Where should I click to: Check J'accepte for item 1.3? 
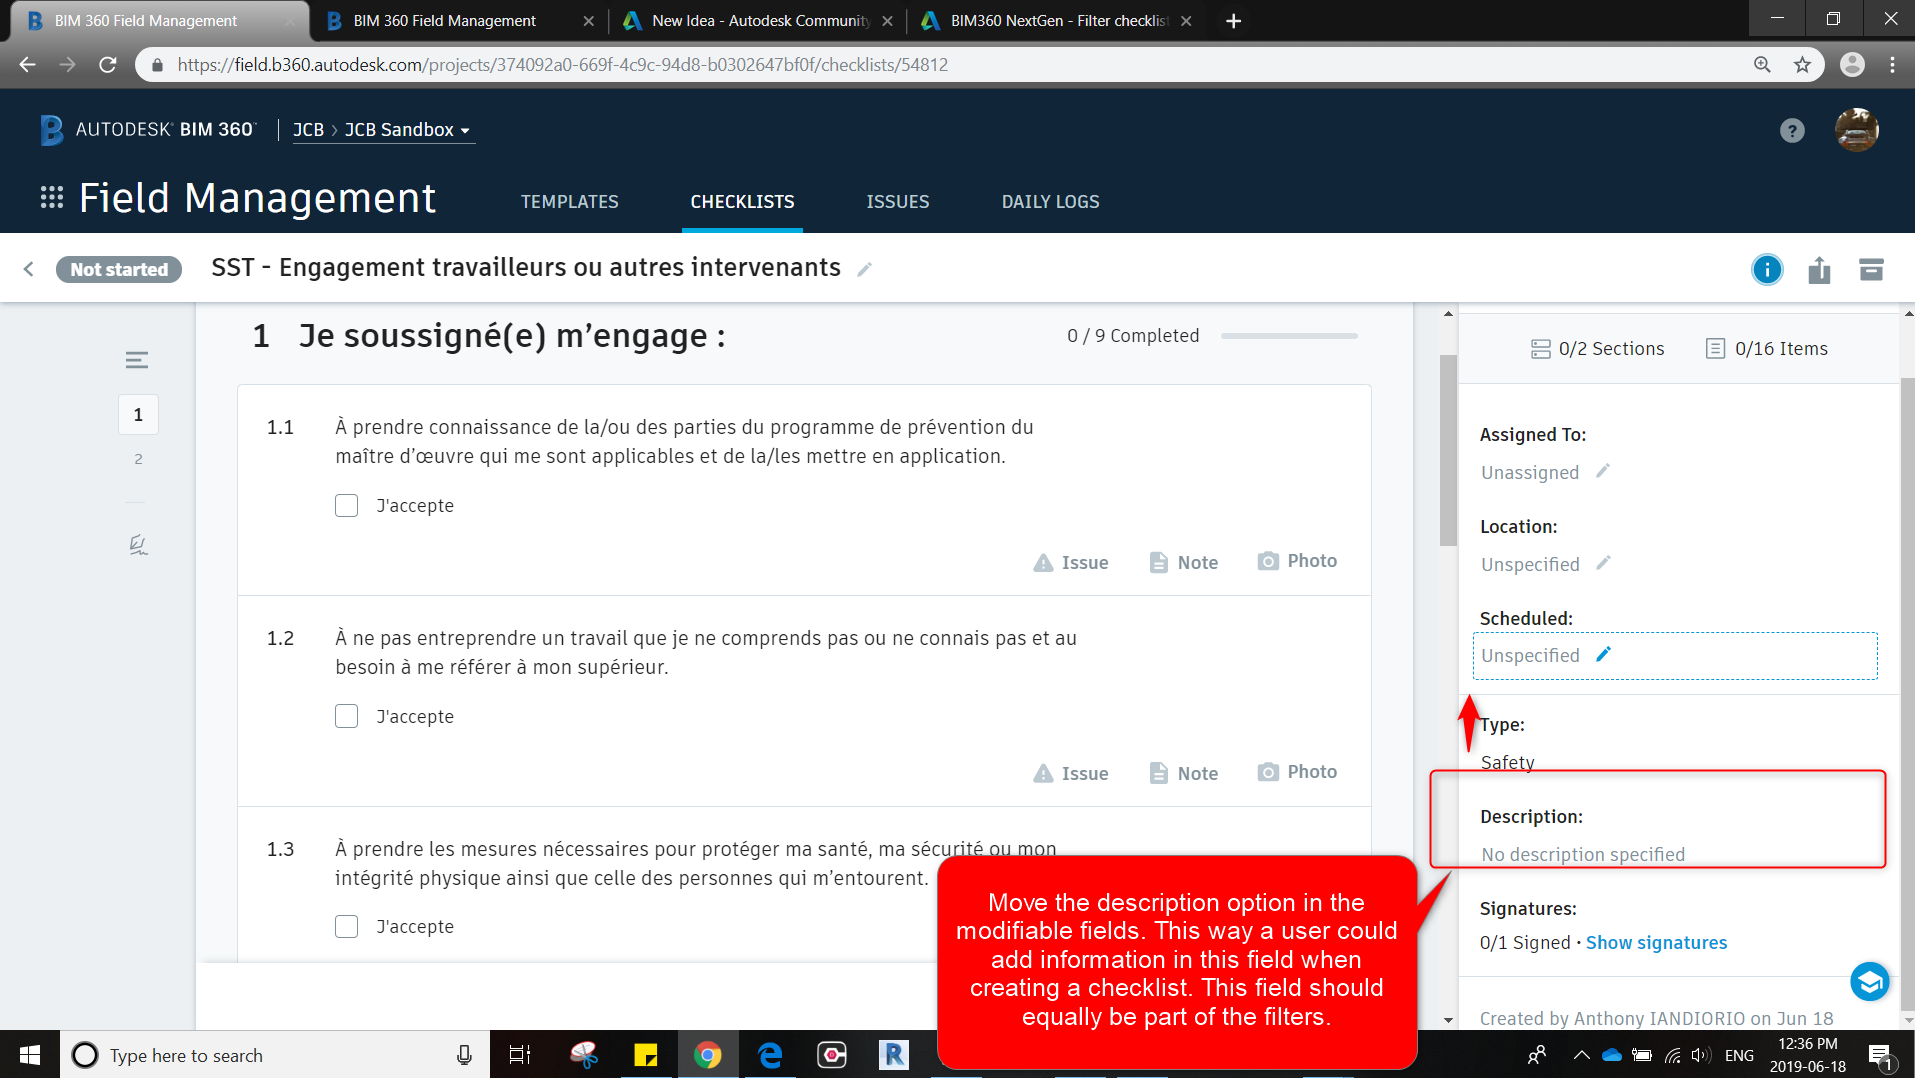coord(346,926)
